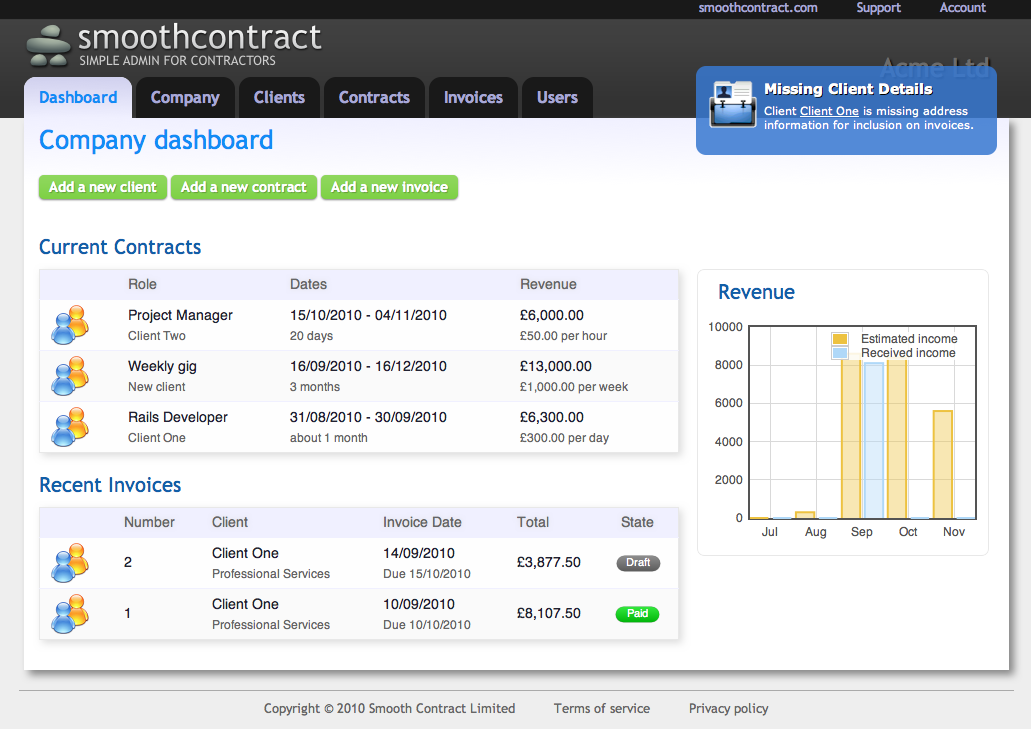Viewport: 1031px width, 729px height.
Task: Click the people icon beside Weekly gig contract
Action: tap(70, 376)
